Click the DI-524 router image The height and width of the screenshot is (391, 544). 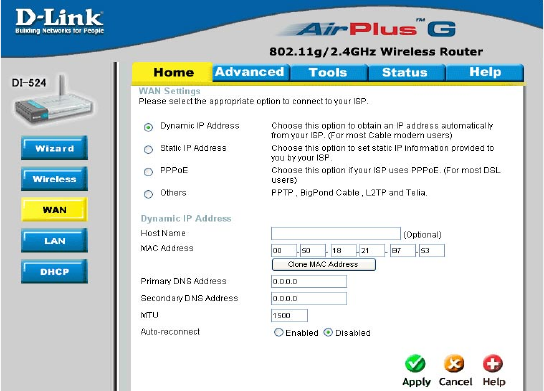tap(54, 102)
